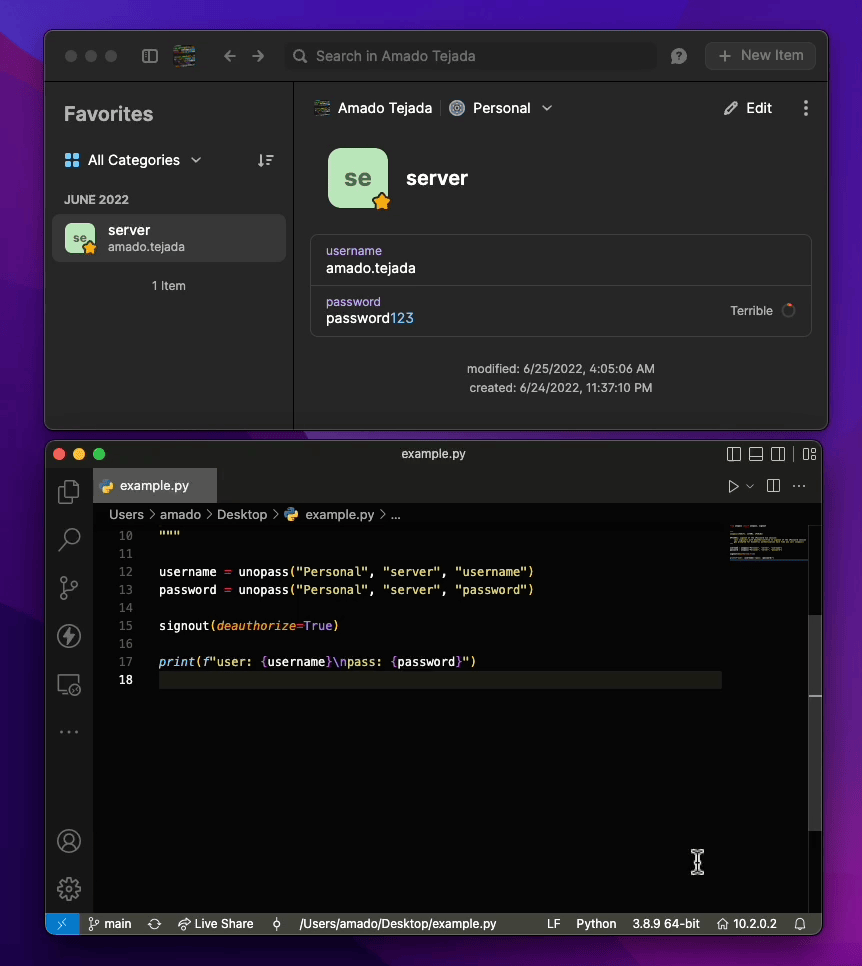Click line number 12 in the gutter
Screen dimensions: 862x966
tap(126, 572)
